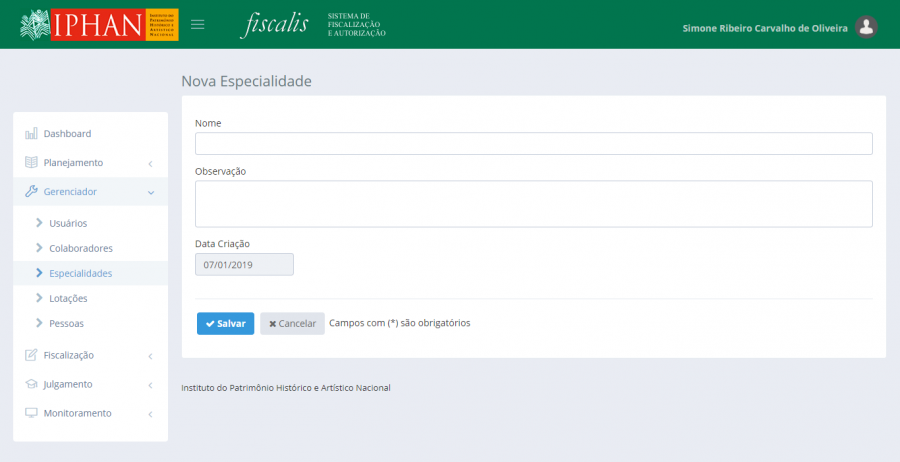Open the Usuários menu item
The width and height of the screenshot is (900, 462).
tap(68, 223)
